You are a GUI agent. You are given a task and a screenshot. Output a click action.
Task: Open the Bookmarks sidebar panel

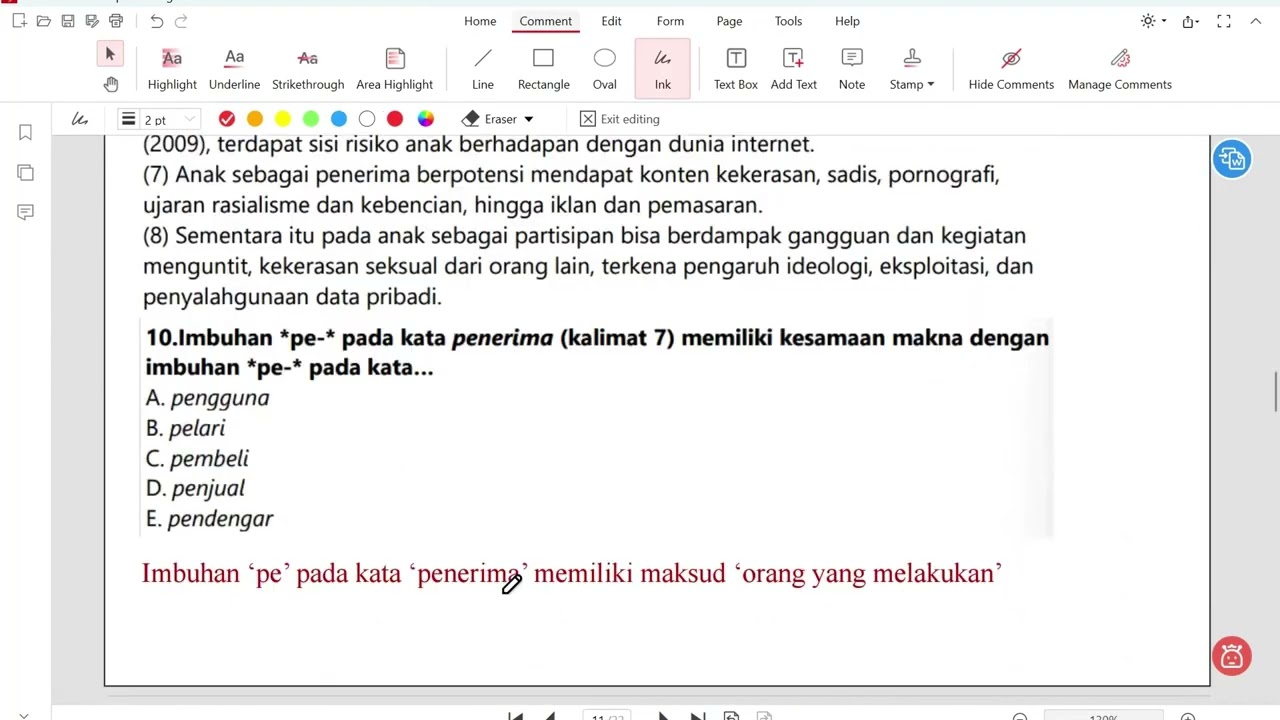pos(26,132)
